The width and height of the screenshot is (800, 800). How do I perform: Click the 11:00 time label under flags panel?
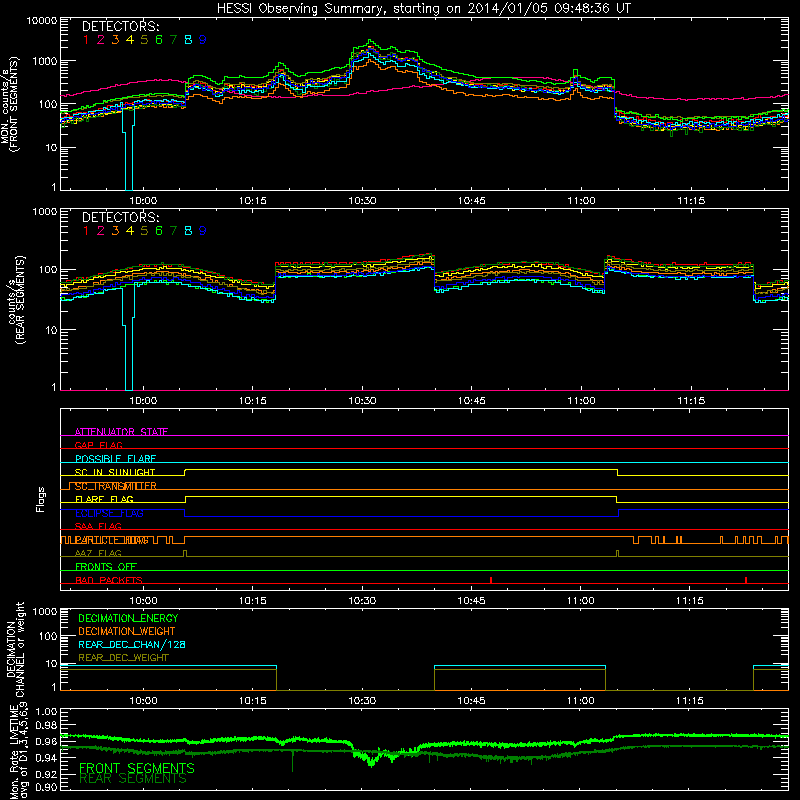click(x=581, y=601)
